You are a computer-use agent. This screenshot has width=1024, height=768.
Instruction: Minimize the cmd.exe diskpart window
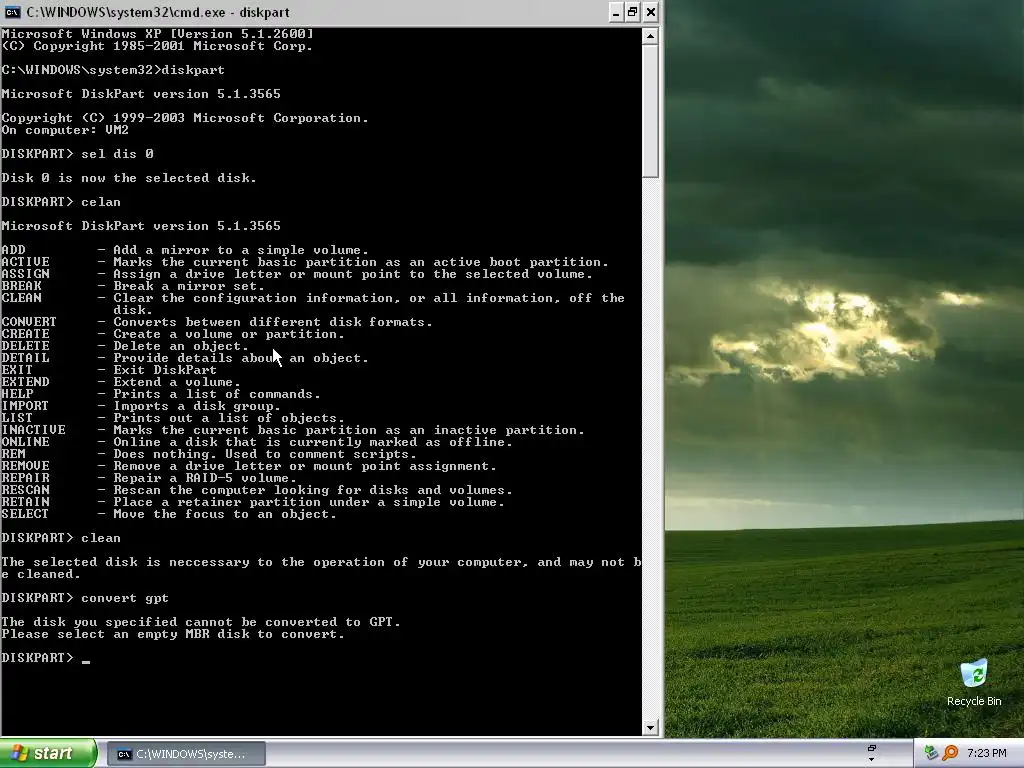pyautogui.click(x=615, y=12)
